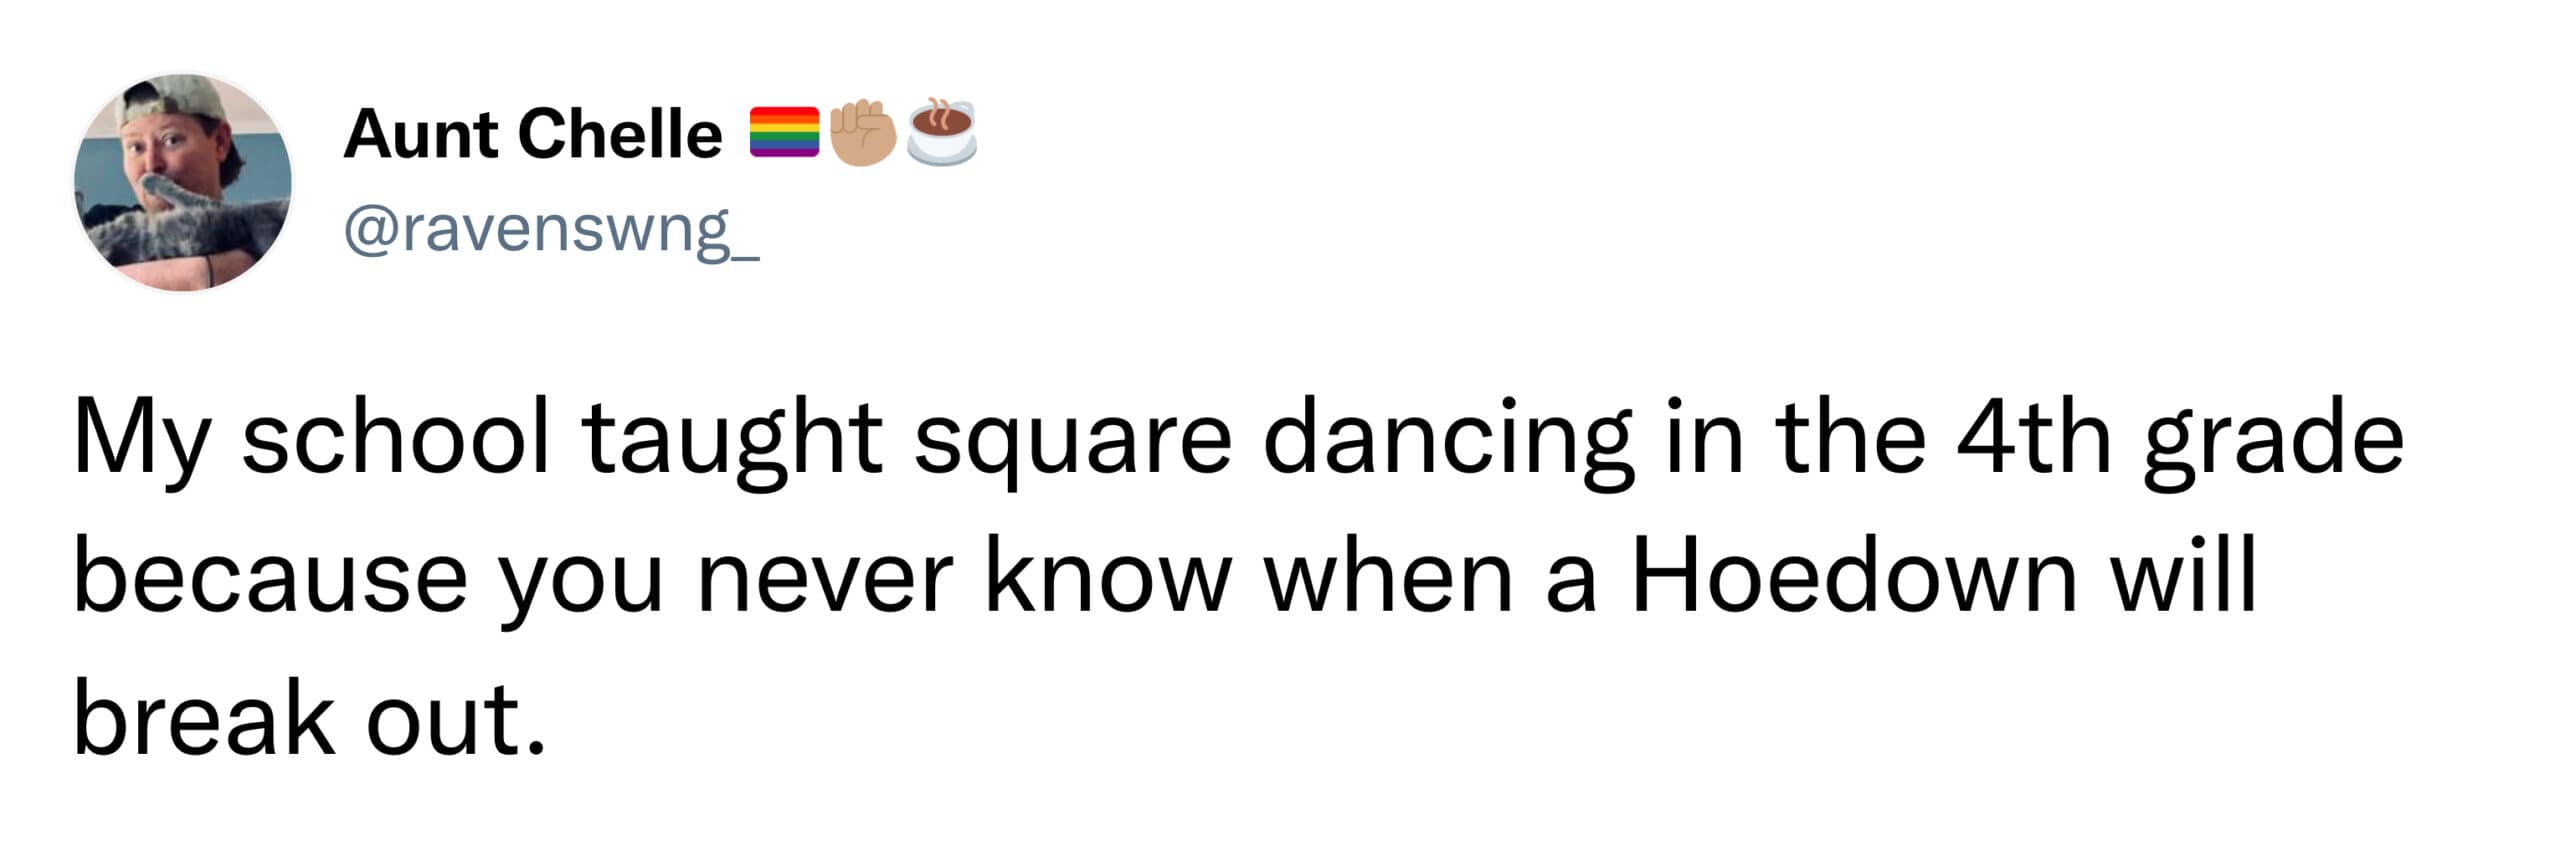Click the @ravenswng_ handle

[x=551, y=231]
